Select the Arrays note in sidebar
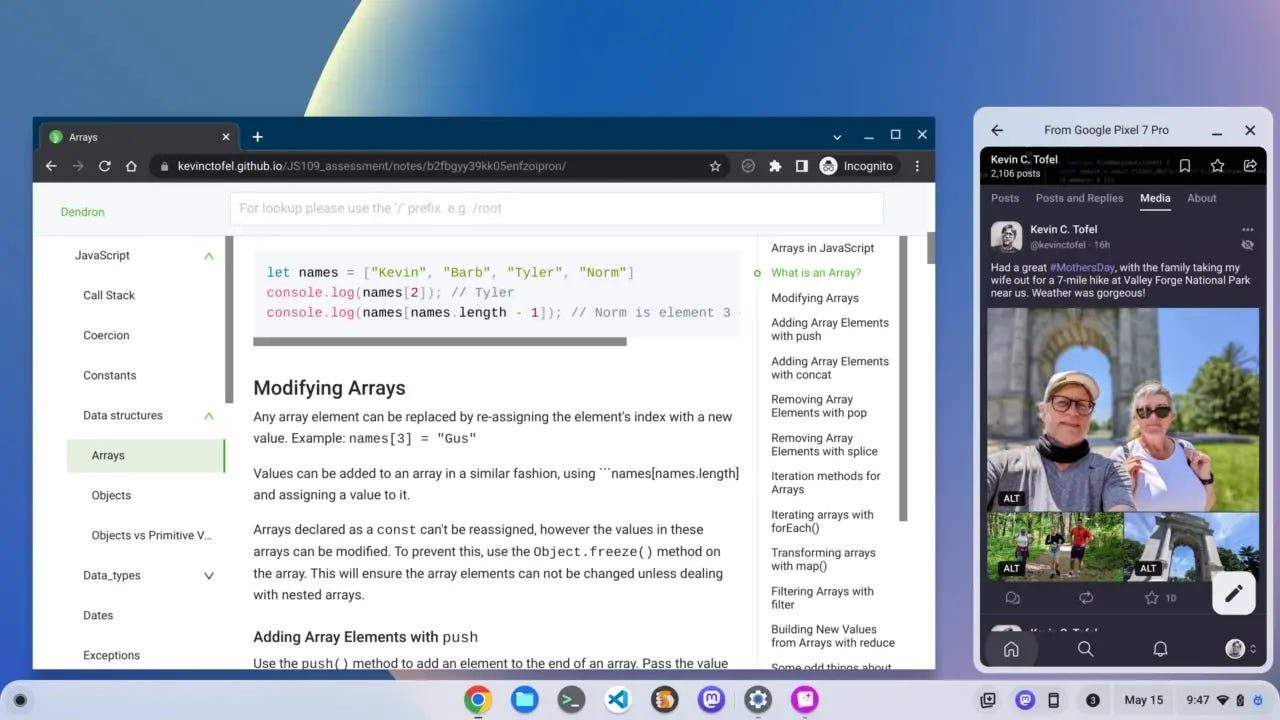 pyautogui.click(x=146, y=455)
